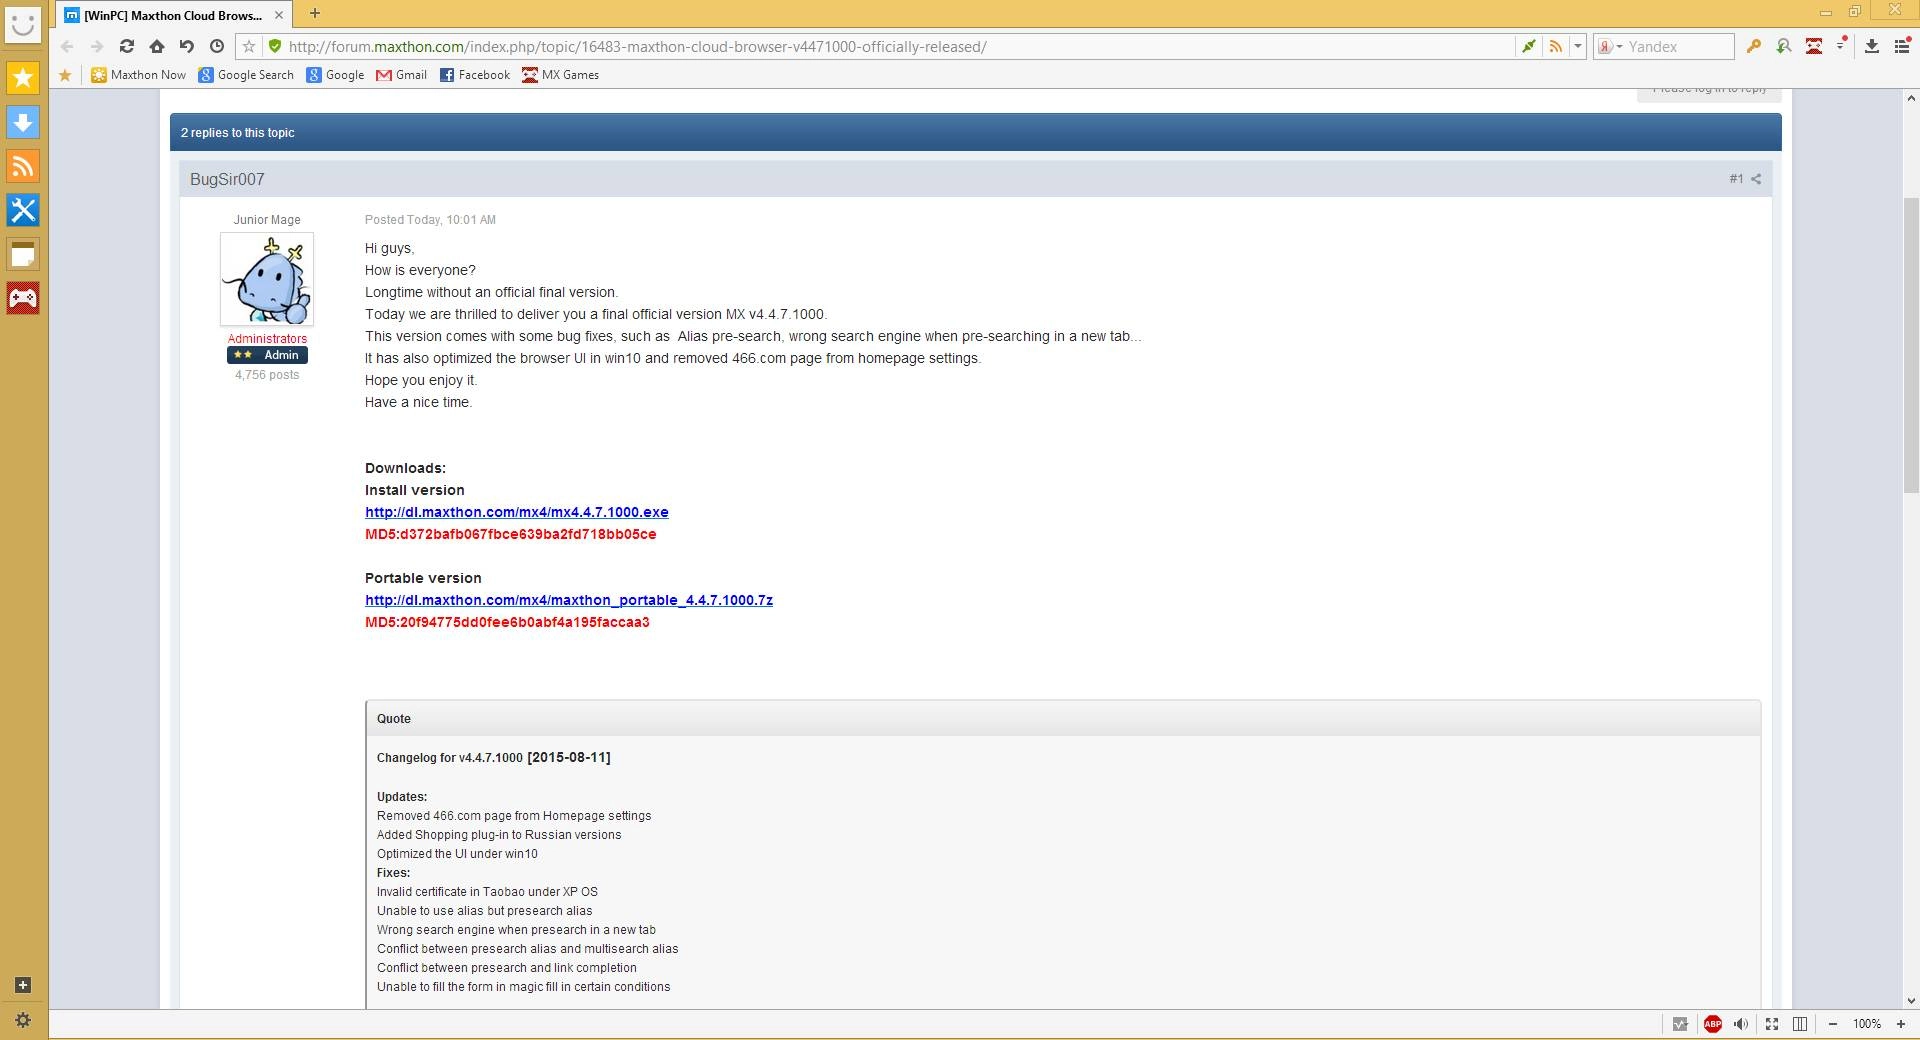The image size is (1920, 1040).
Task: Open Magic Fill key icon
Action: point(1753,46)
